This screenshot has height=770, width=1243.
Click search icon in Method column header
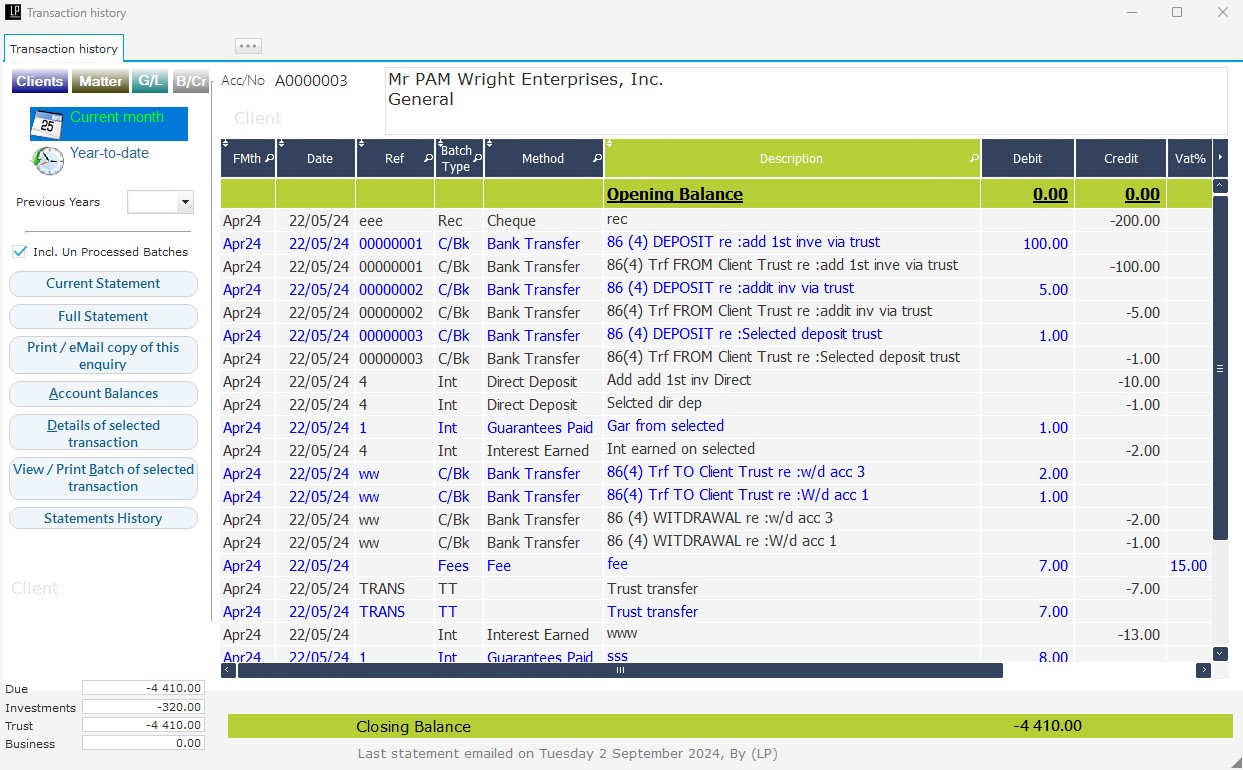point(597,158)
